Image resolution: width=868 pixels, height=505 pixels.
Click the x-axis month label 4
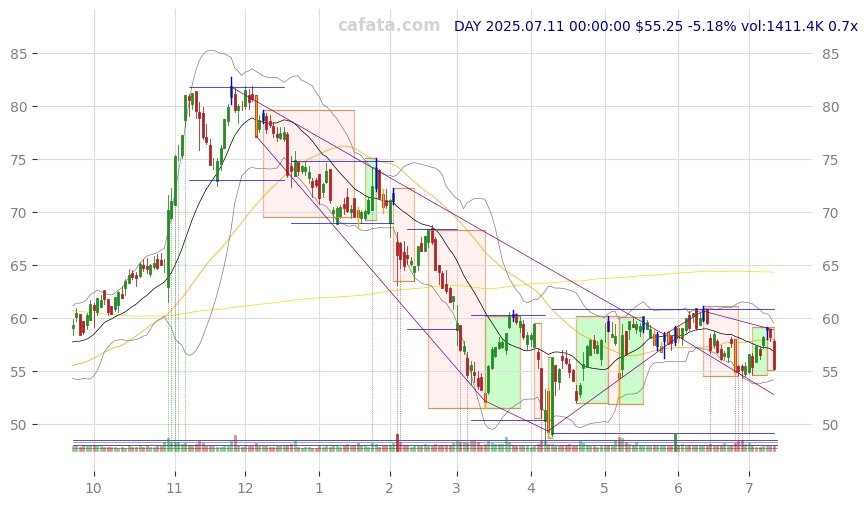point(531,488)
